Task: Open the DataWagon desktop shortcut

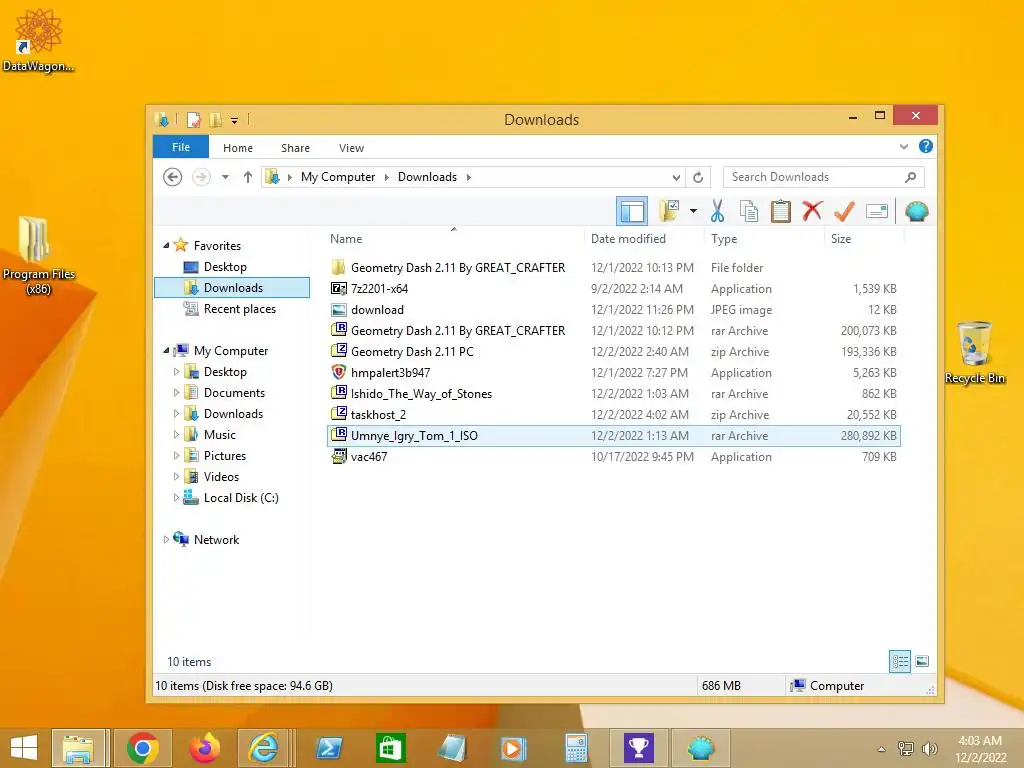Action: pyautogui.click(x=38, y=40)
